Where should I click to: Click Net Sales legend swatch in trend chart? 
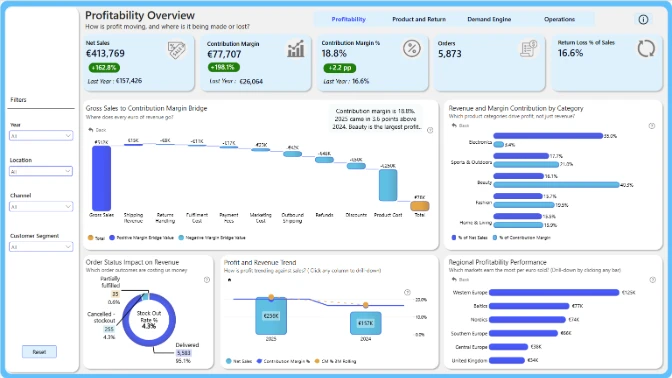[229, 361]
